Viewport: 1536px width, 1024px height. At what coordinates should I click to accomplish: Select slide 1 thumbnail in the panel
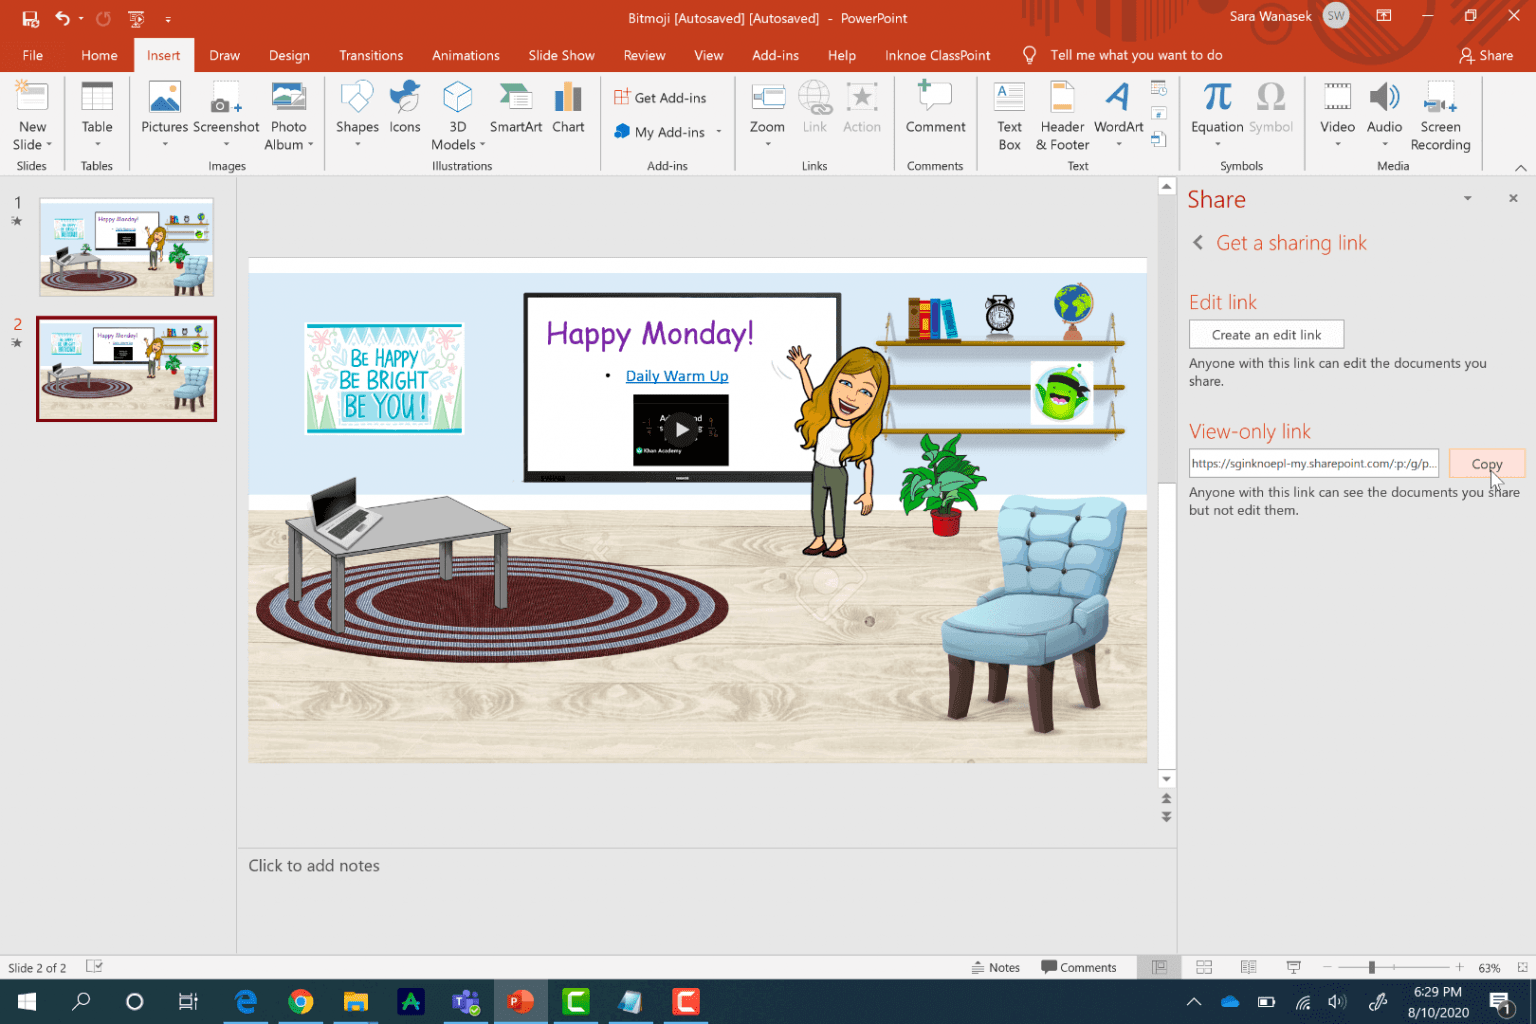[126, 246]
